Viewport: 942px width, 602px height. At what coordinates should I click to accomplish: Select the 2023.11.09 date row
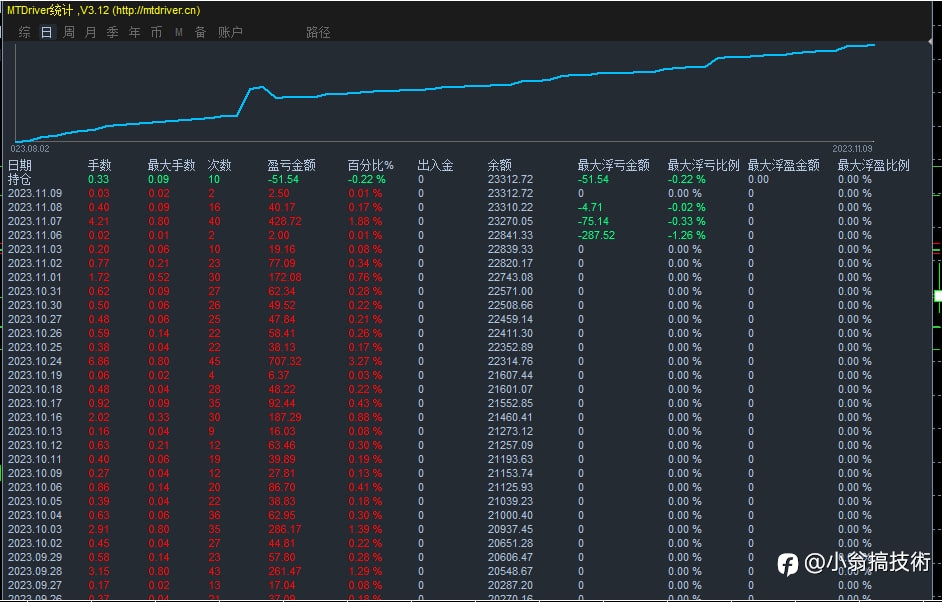tap(35, 193)
